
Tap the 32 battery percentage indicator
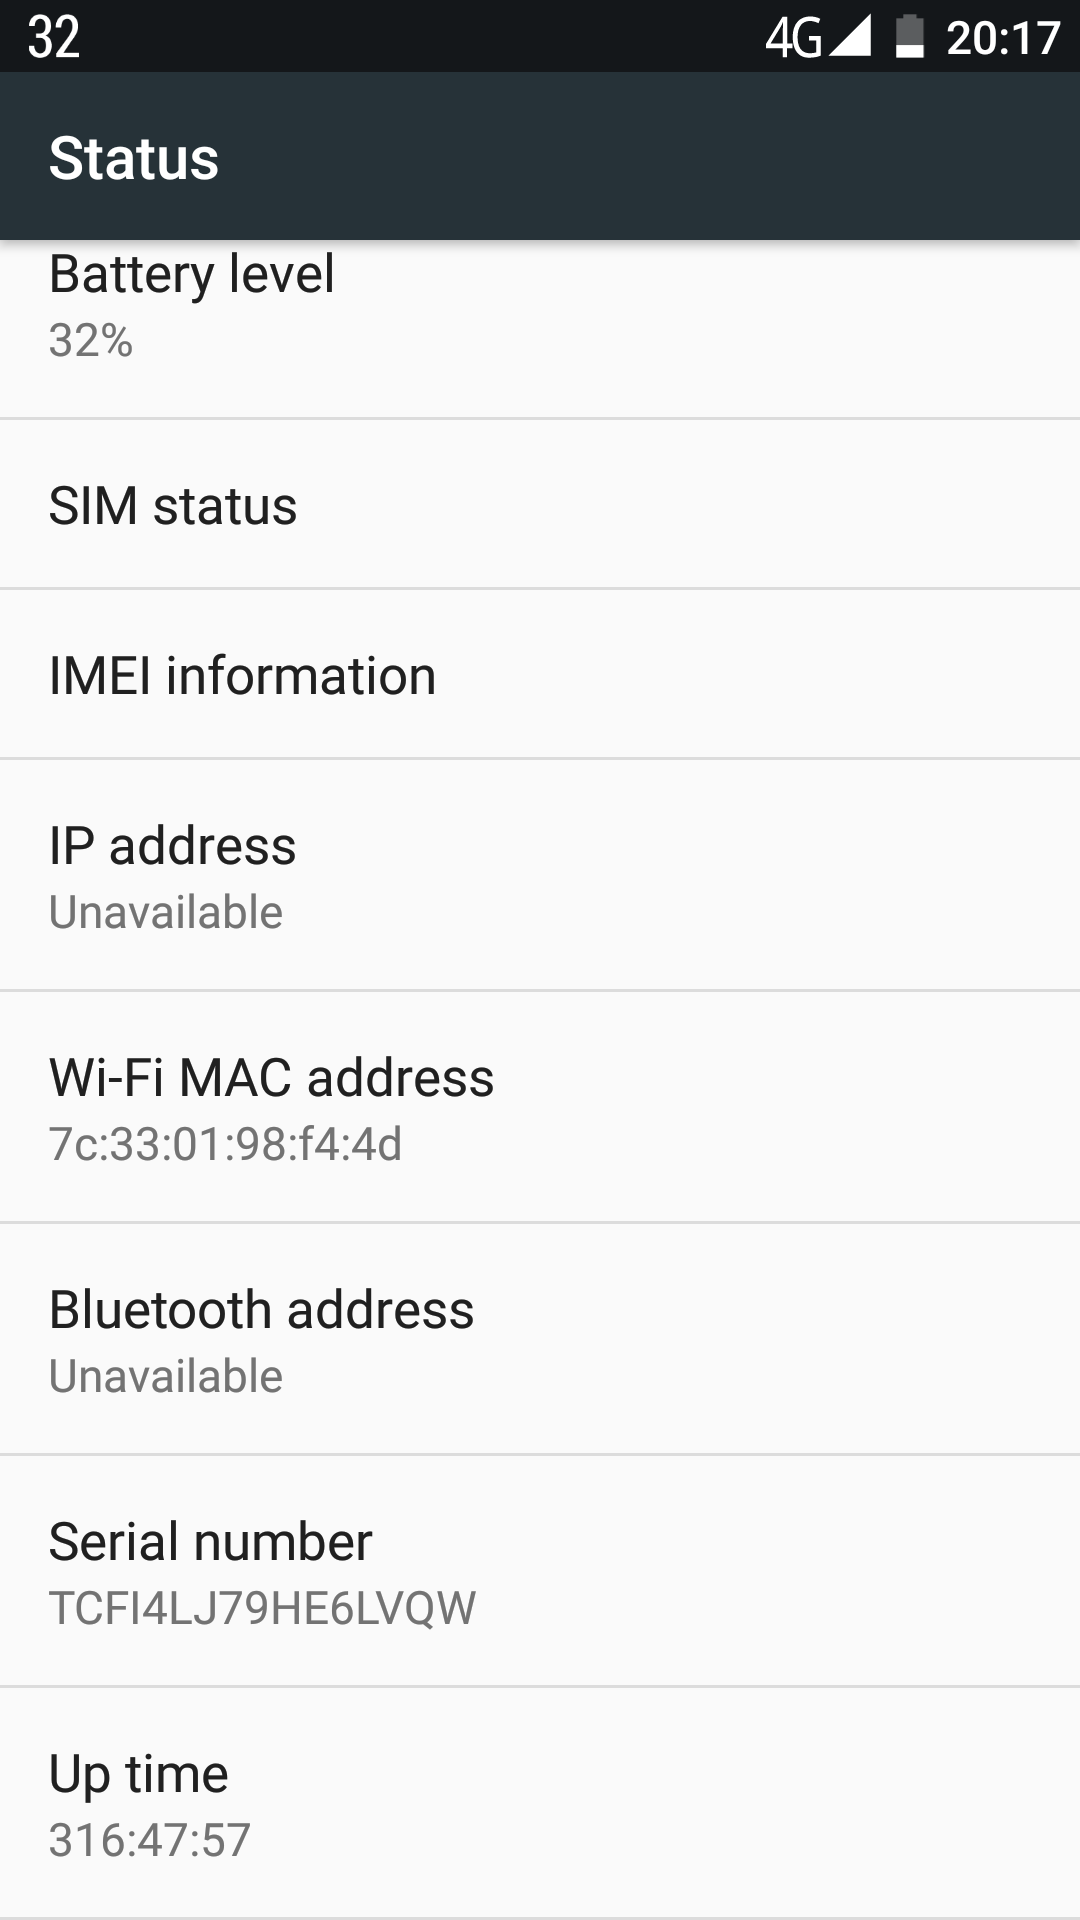coord(54,37)
